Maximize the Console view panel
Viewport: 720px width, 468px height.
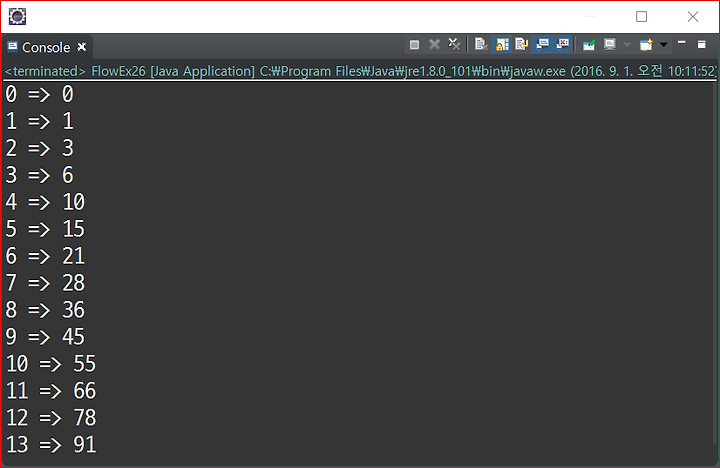click(701, 45)
